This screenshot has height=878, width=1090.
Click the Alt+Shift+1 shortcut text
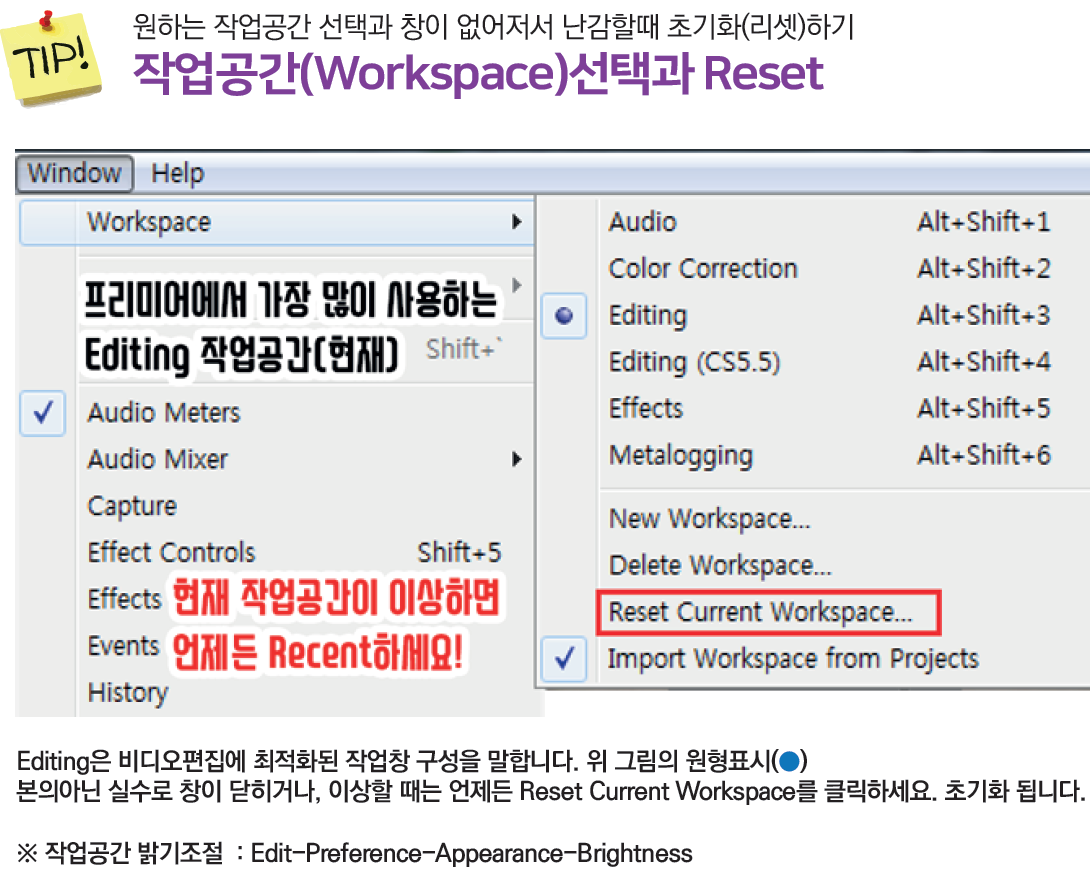984,222
